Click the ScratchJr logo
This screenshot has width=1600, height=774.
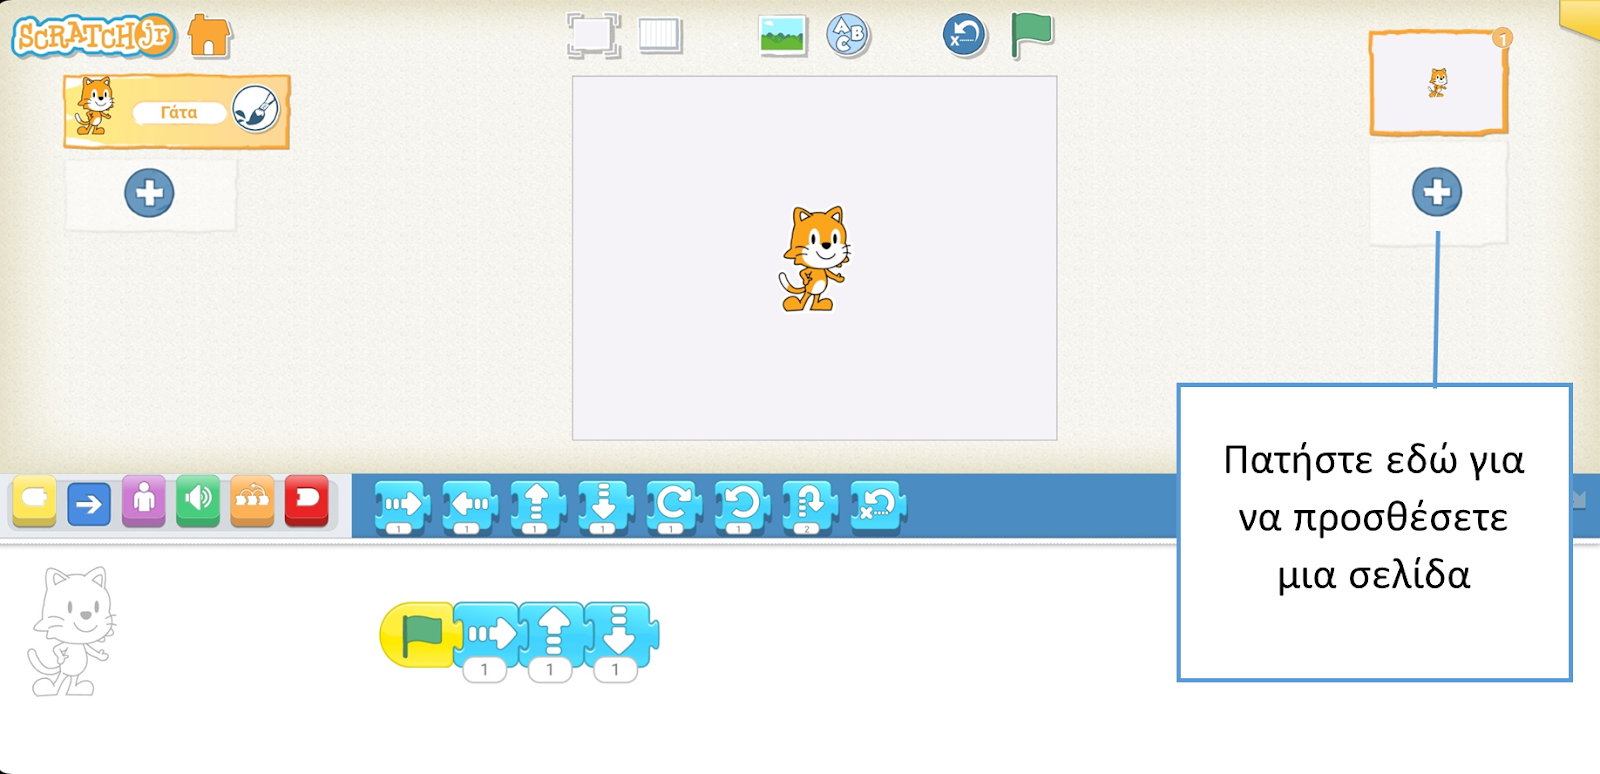point(93,36)
